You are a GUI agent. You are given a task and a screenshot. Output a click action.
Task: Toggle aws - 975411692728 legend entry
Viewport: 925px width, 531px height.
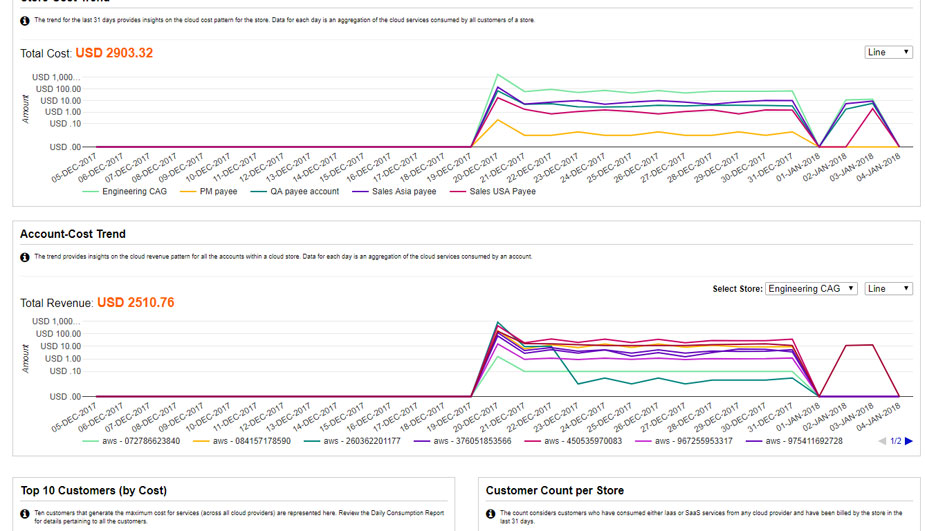[795, 441]
